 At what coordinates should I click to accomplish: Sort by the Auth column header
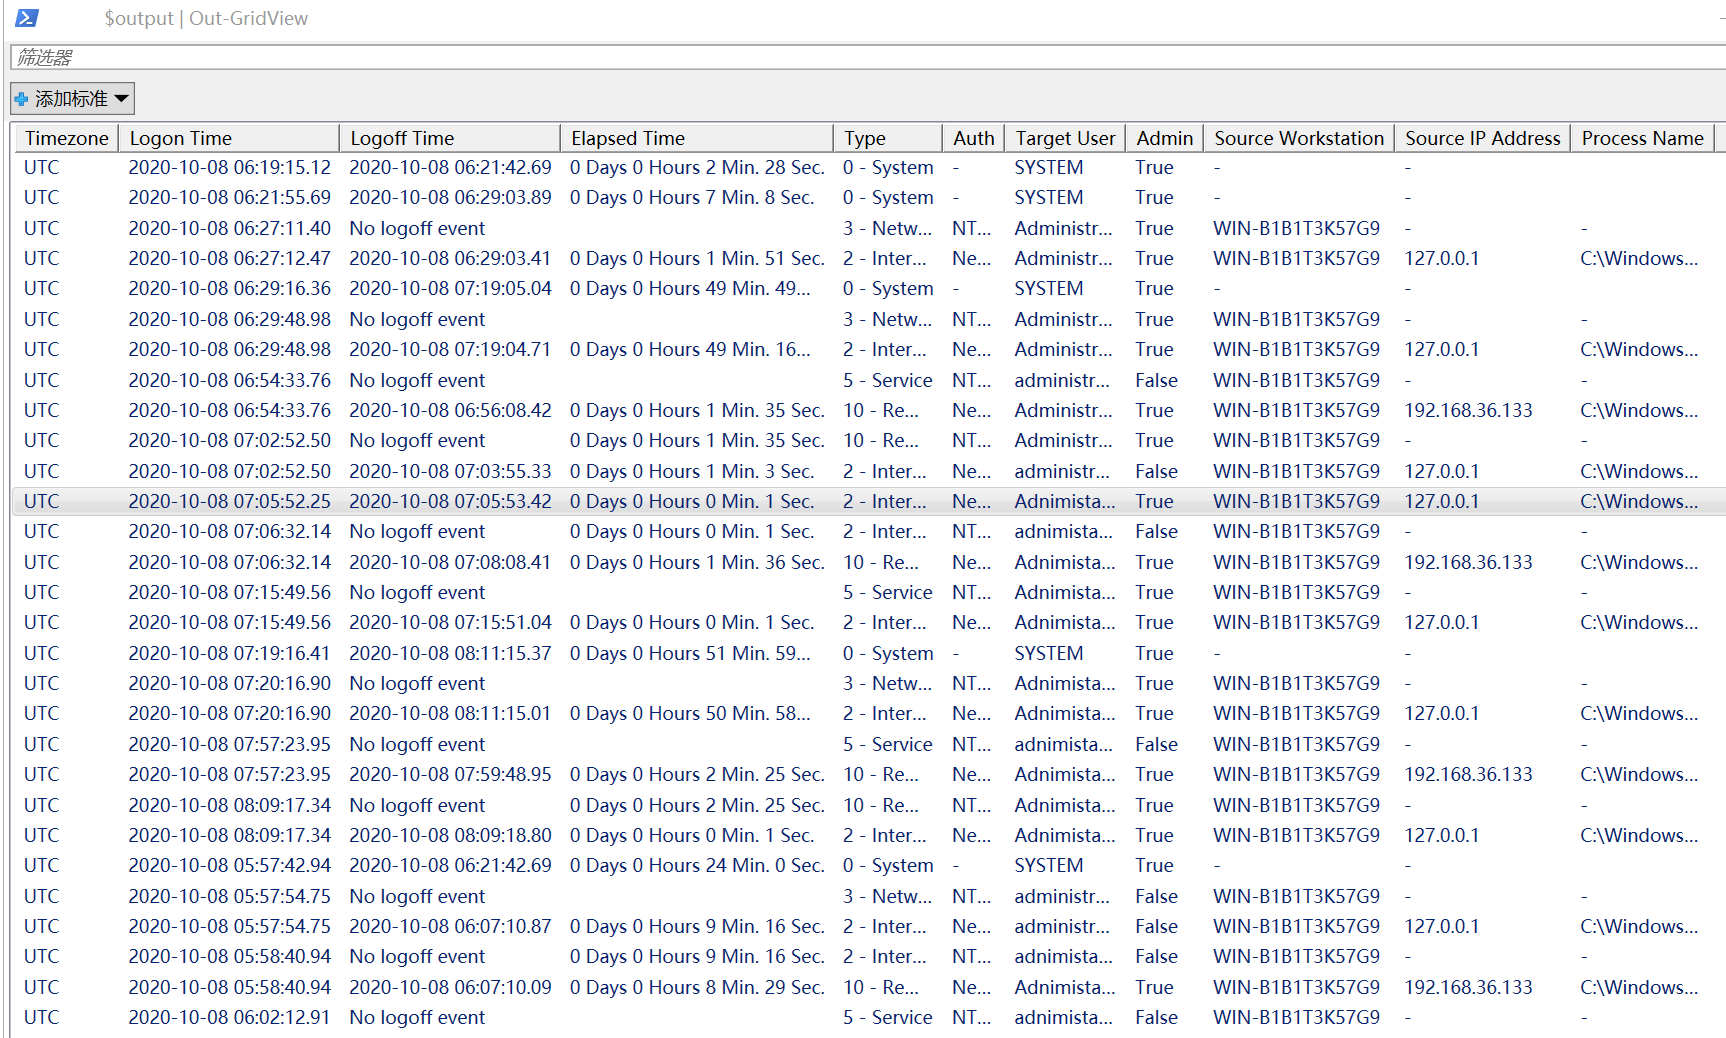coord(973,138)
